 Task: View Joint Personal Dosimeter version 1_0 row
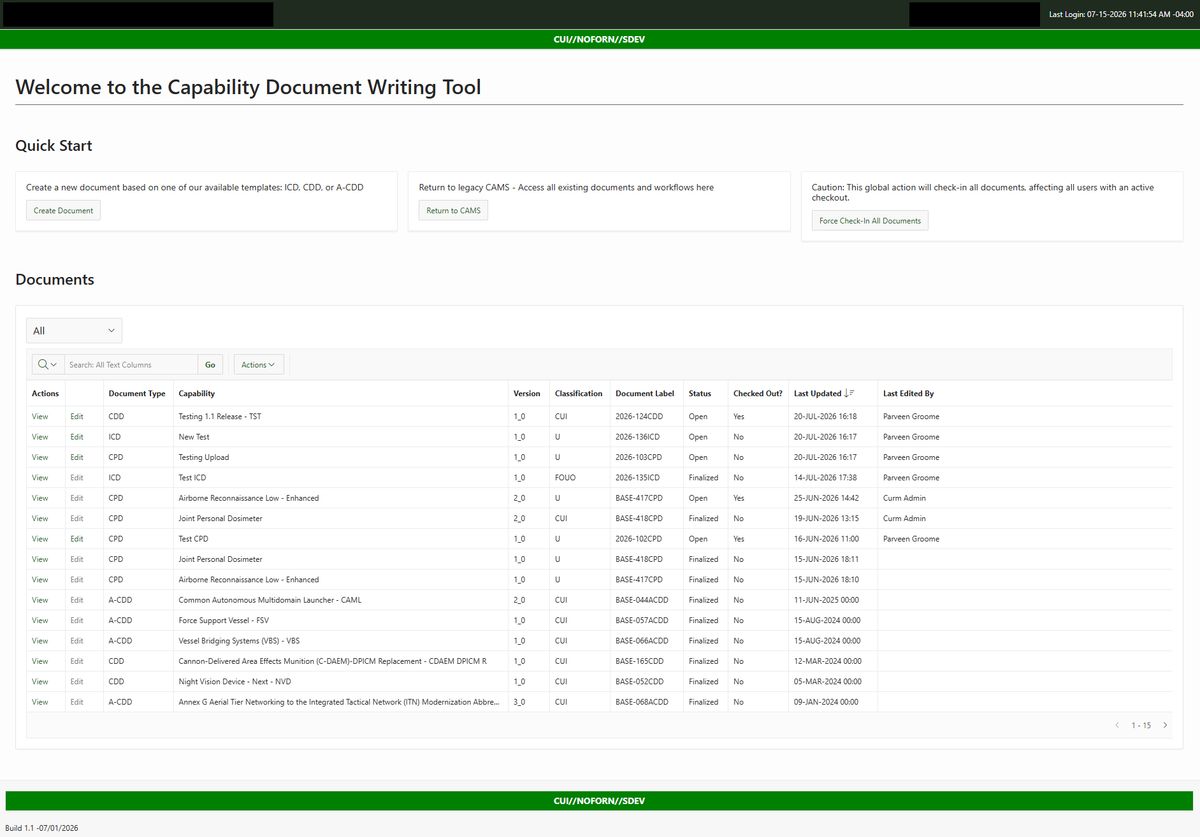pyautogui.click(x=40, y=559)
